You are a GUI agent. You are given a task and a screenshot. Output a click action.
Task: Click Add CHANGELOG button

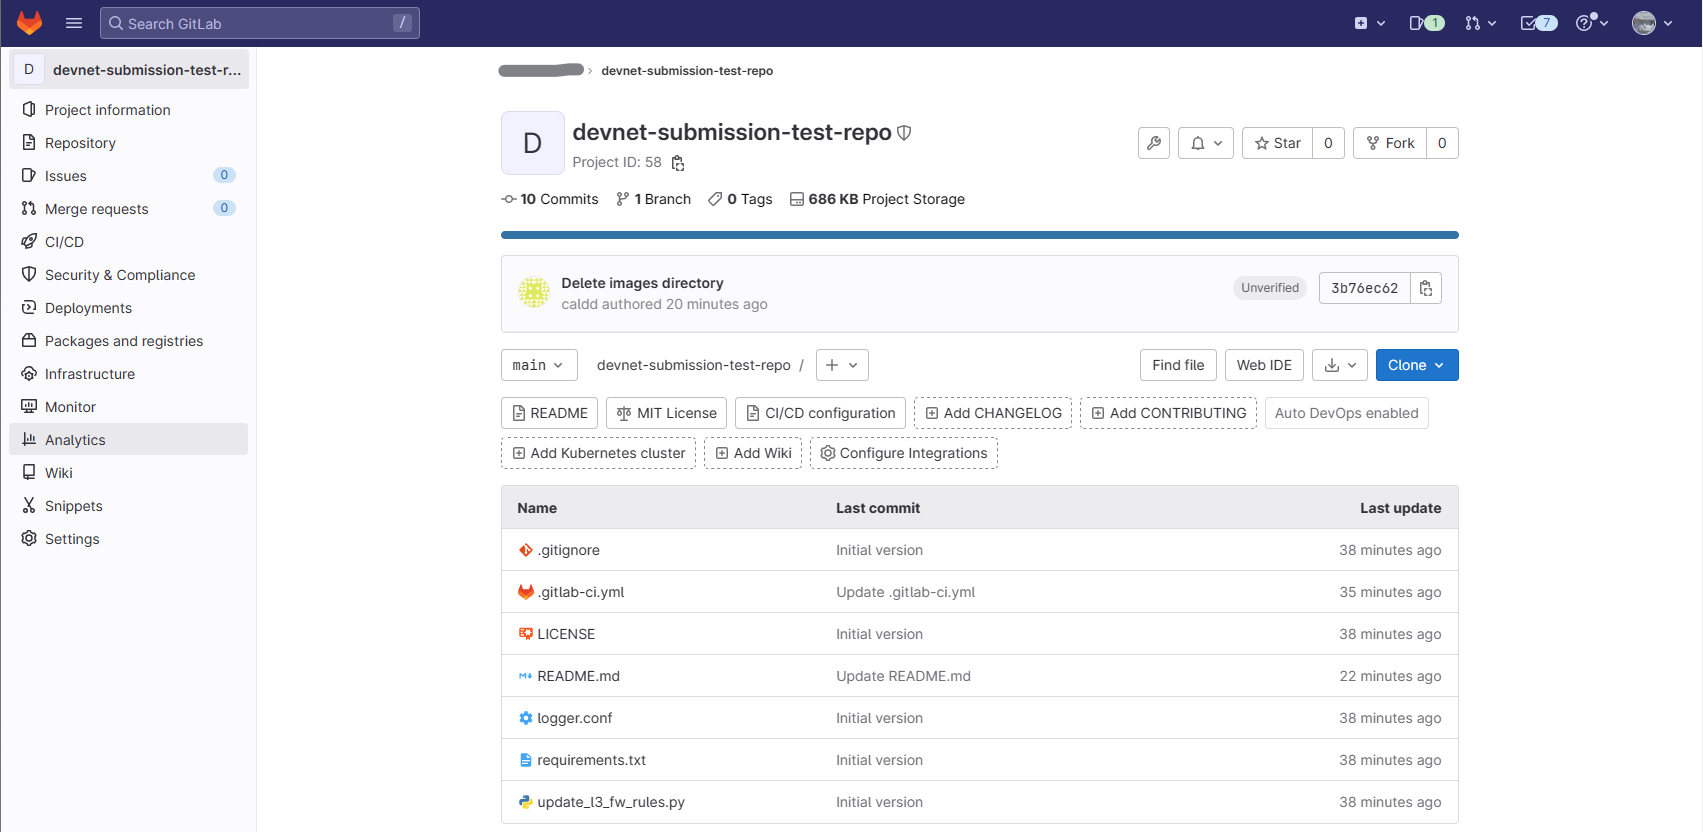pos(993,413)
